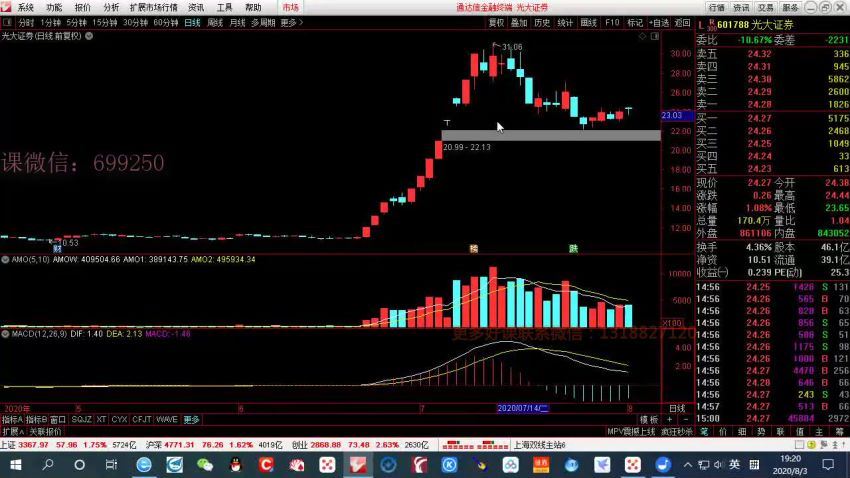Open the 功能 menu

(x=54, y=8)
